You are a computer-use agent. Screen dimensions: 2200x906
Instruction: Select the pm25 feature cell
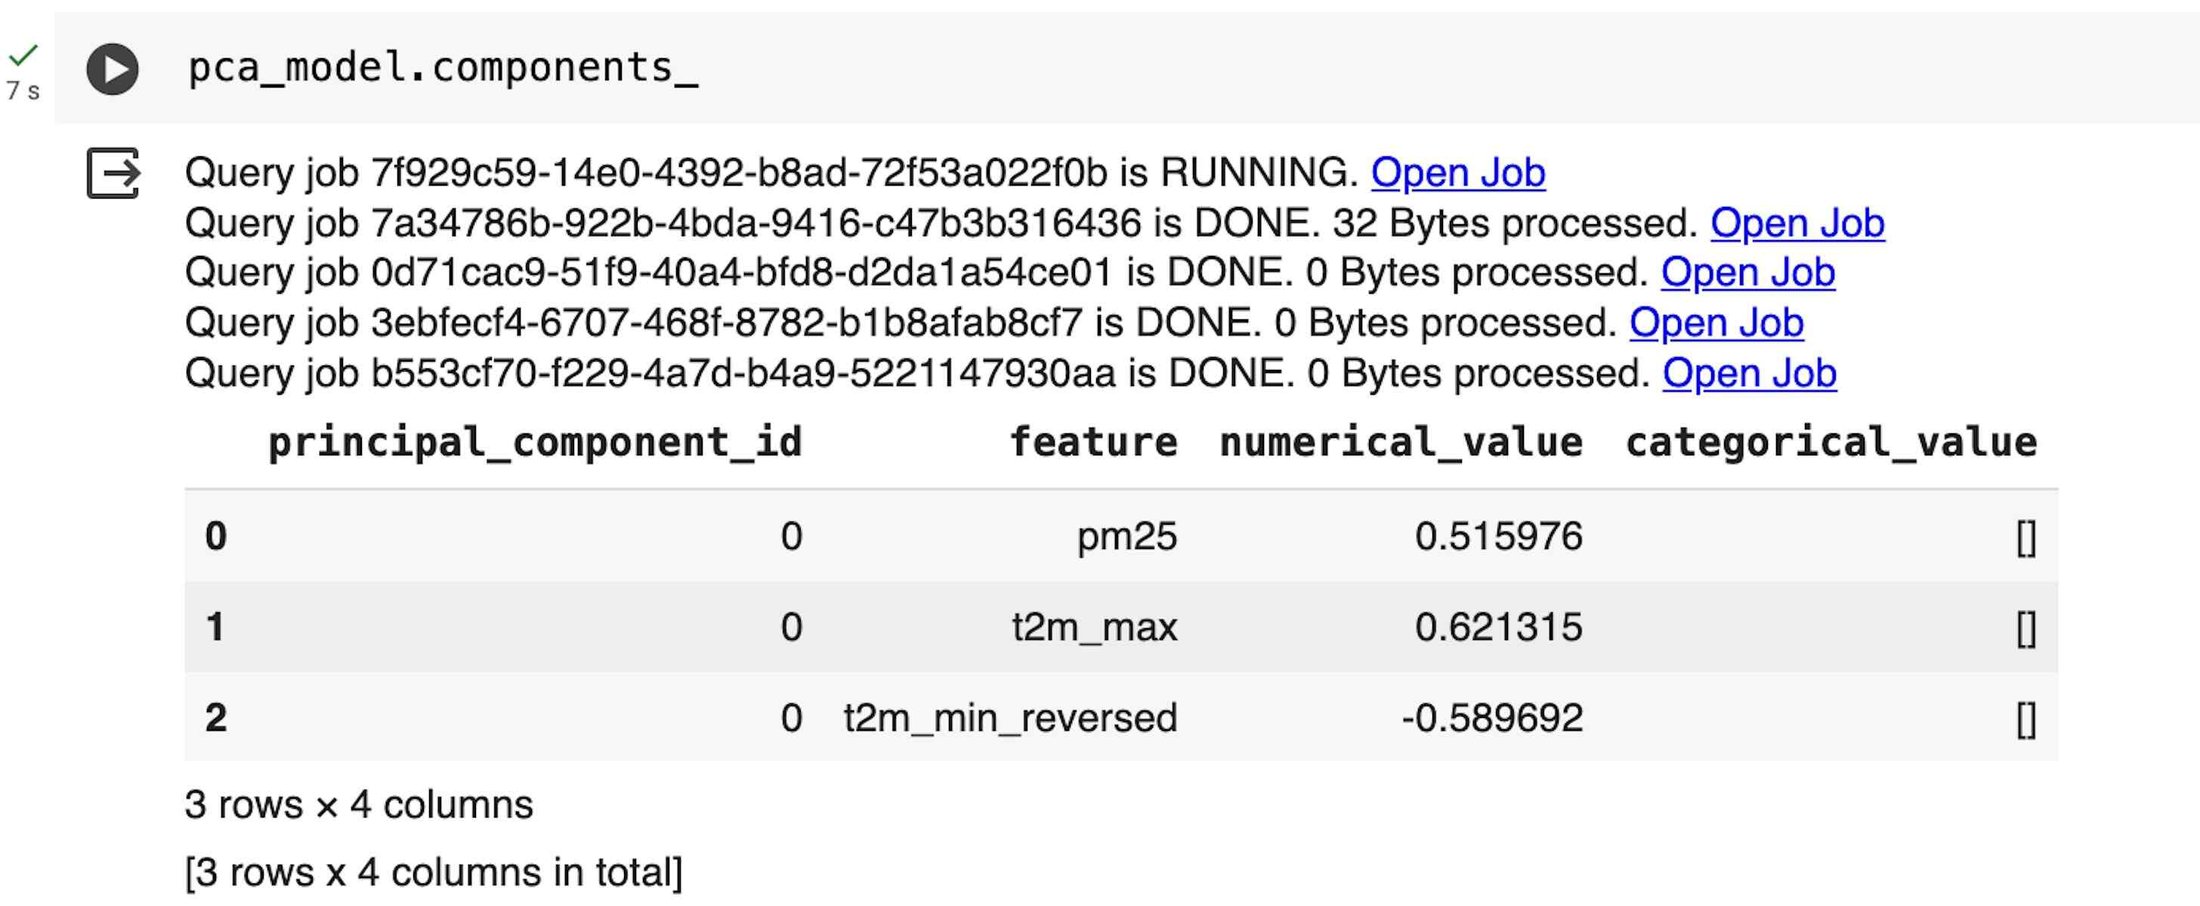1127,537
